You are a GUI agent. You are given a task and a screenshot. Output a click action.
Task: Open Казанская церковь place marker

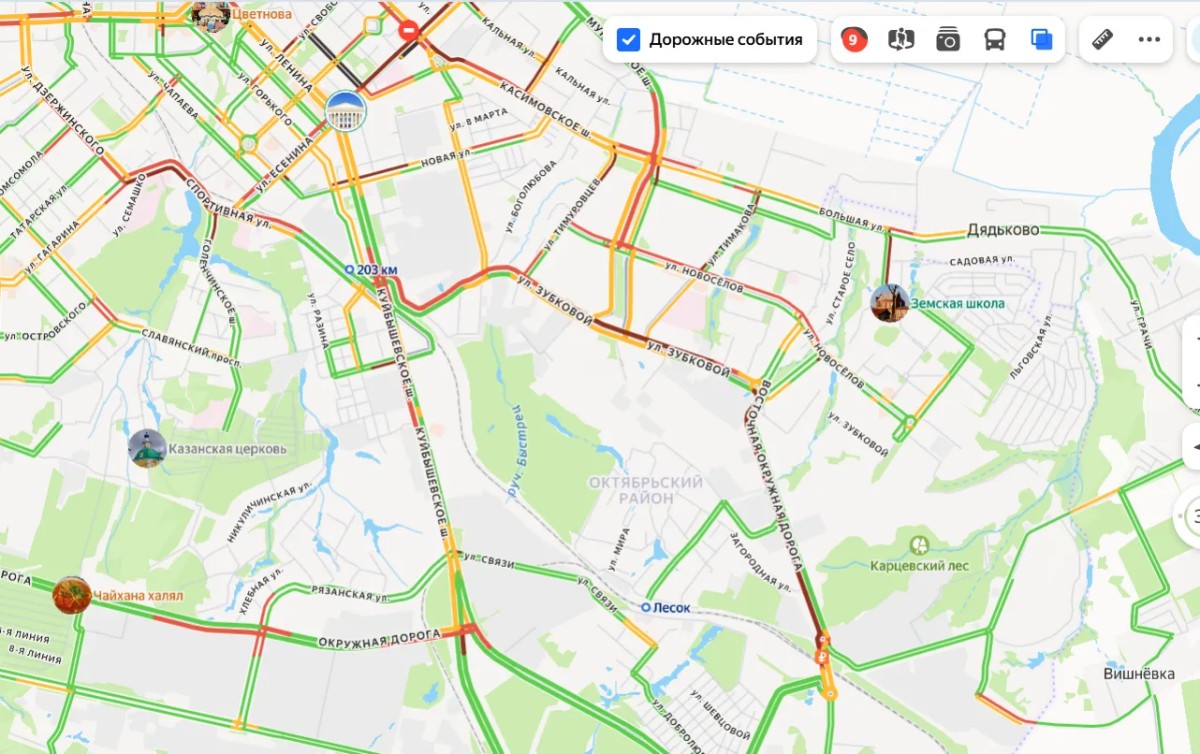click(x=147, y=449)
